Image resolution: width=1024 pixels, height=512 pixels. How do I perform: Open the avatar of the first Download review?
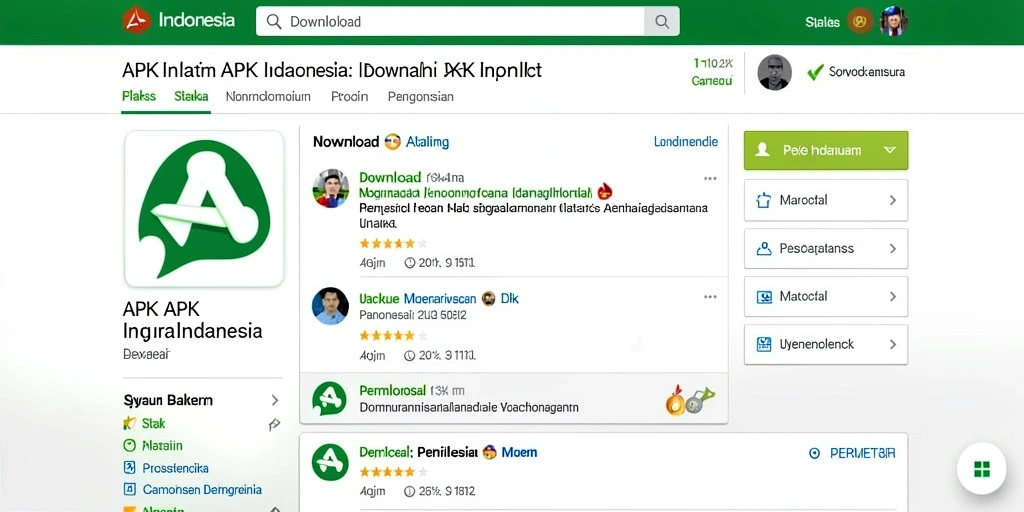coord(330,189)
